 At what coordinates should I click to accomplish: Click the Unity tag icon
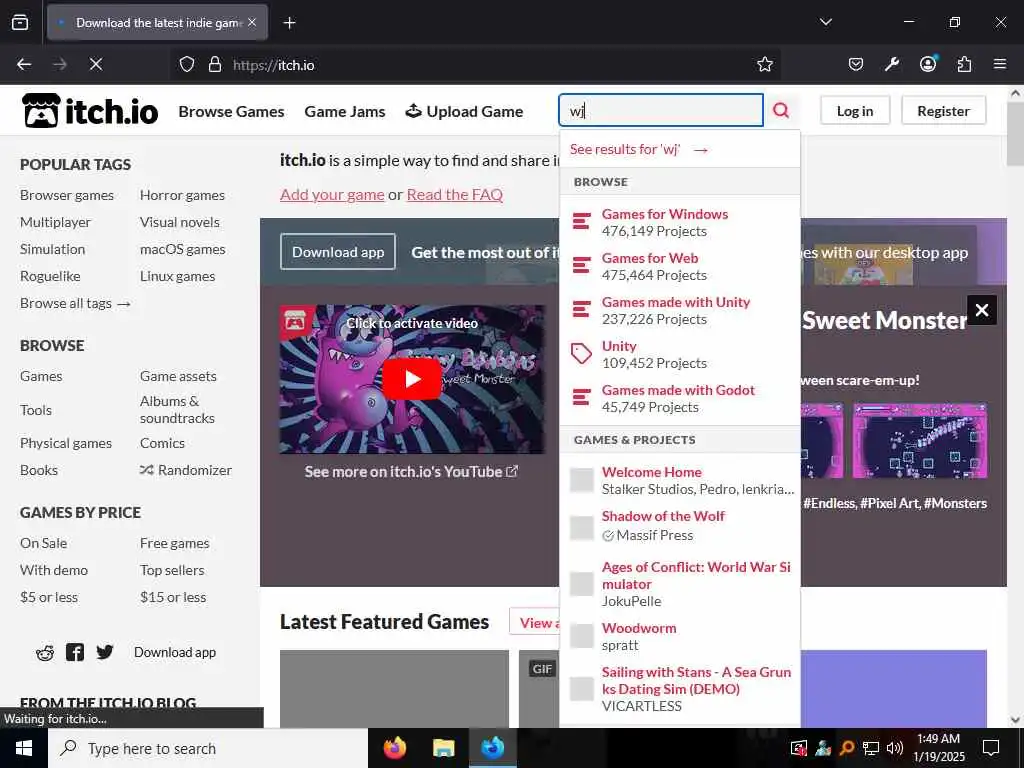tap(581, 353)
